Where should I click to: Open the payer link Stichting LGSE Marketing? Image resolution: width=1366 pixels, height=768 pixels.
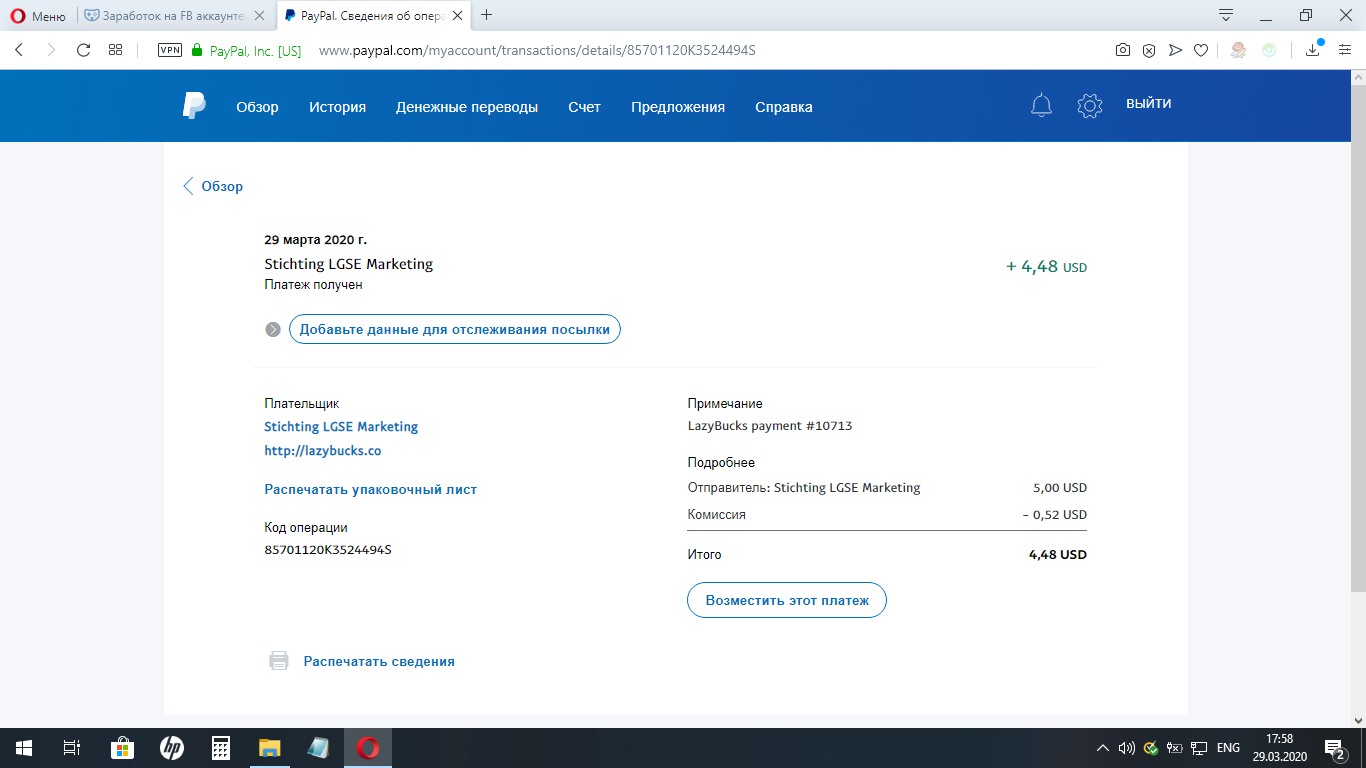point(341,426)
